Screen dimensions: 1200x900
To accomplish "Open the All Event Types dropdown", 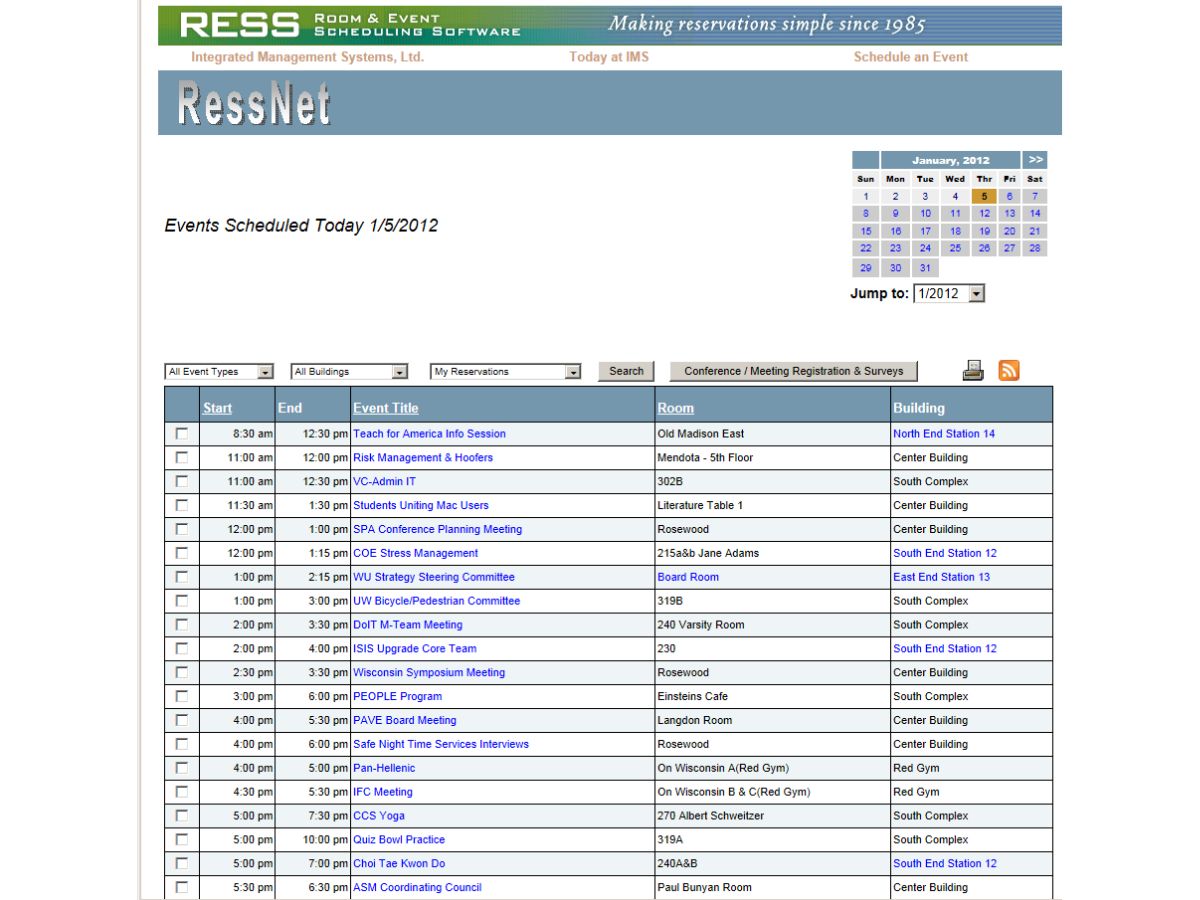I will click(219, 372).
